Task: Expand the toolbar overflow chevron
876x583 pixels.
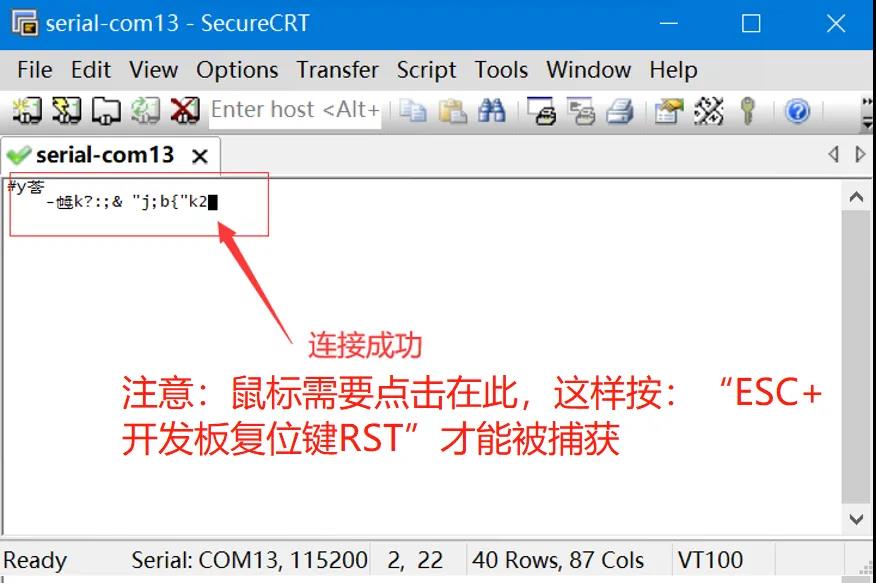Action: pyautogui.click(x=867, y=112)
